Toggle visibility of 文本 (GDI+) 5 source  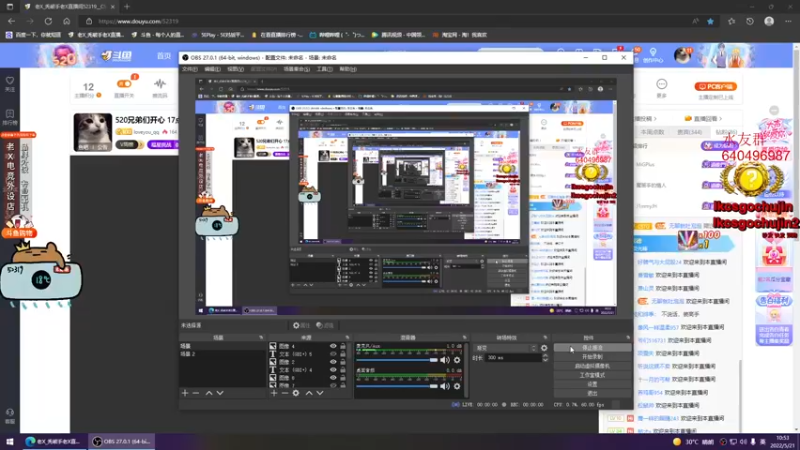333,354
